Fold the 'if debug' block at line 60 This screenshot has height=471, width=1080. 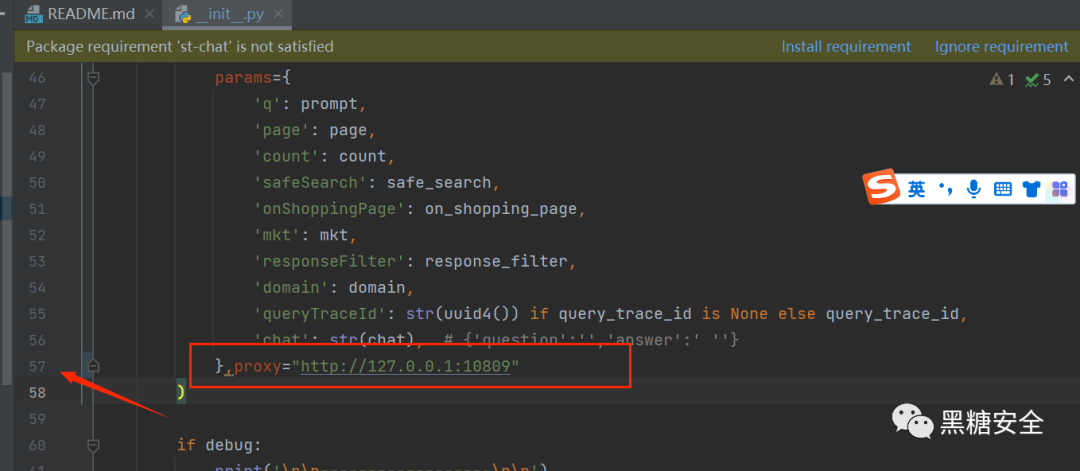pos(93,444)
